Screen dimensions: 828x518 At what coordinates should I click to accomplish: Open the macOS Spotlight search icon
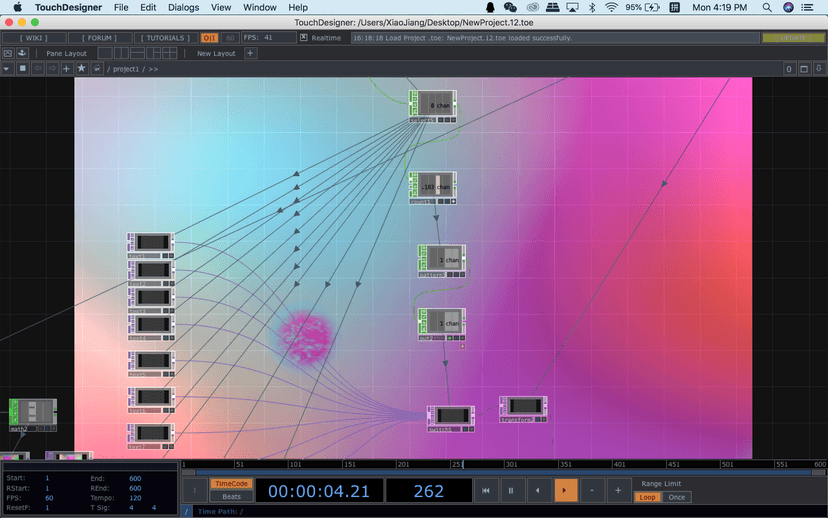point(767,7)
